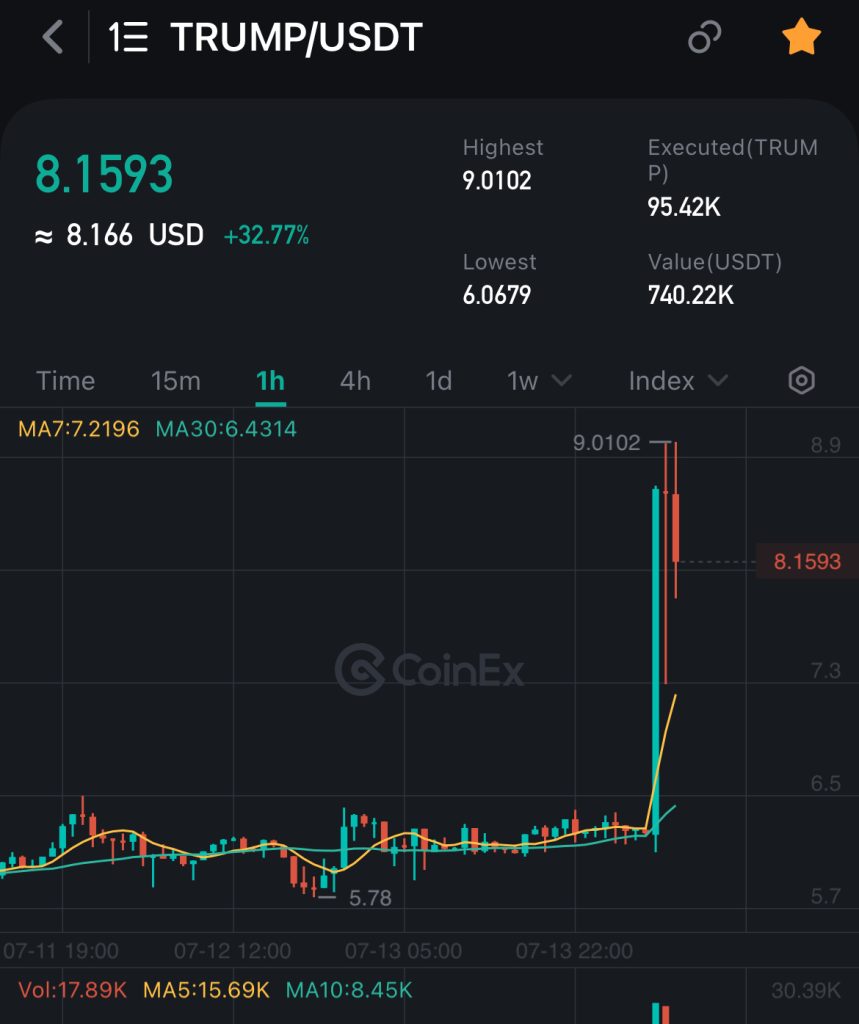The width and height of the screenshot is (859, 1024).
Task: Select the 4h interval tab
Action: tap(355, 381)
